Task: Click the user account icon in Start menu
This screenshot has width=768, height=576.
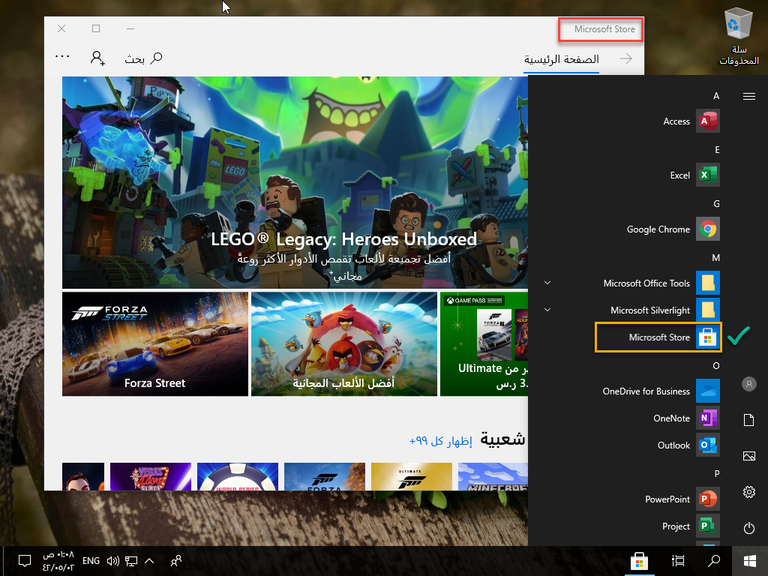Action: click(749, 384)
